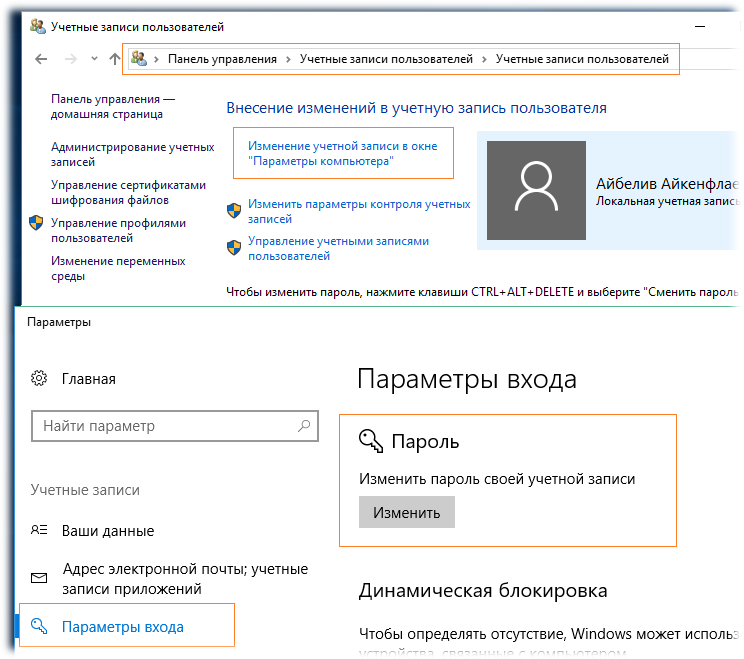Click the forward navigation arrow
The width and height of the screenshot is (744, 659).
click(x=71, y=59)
